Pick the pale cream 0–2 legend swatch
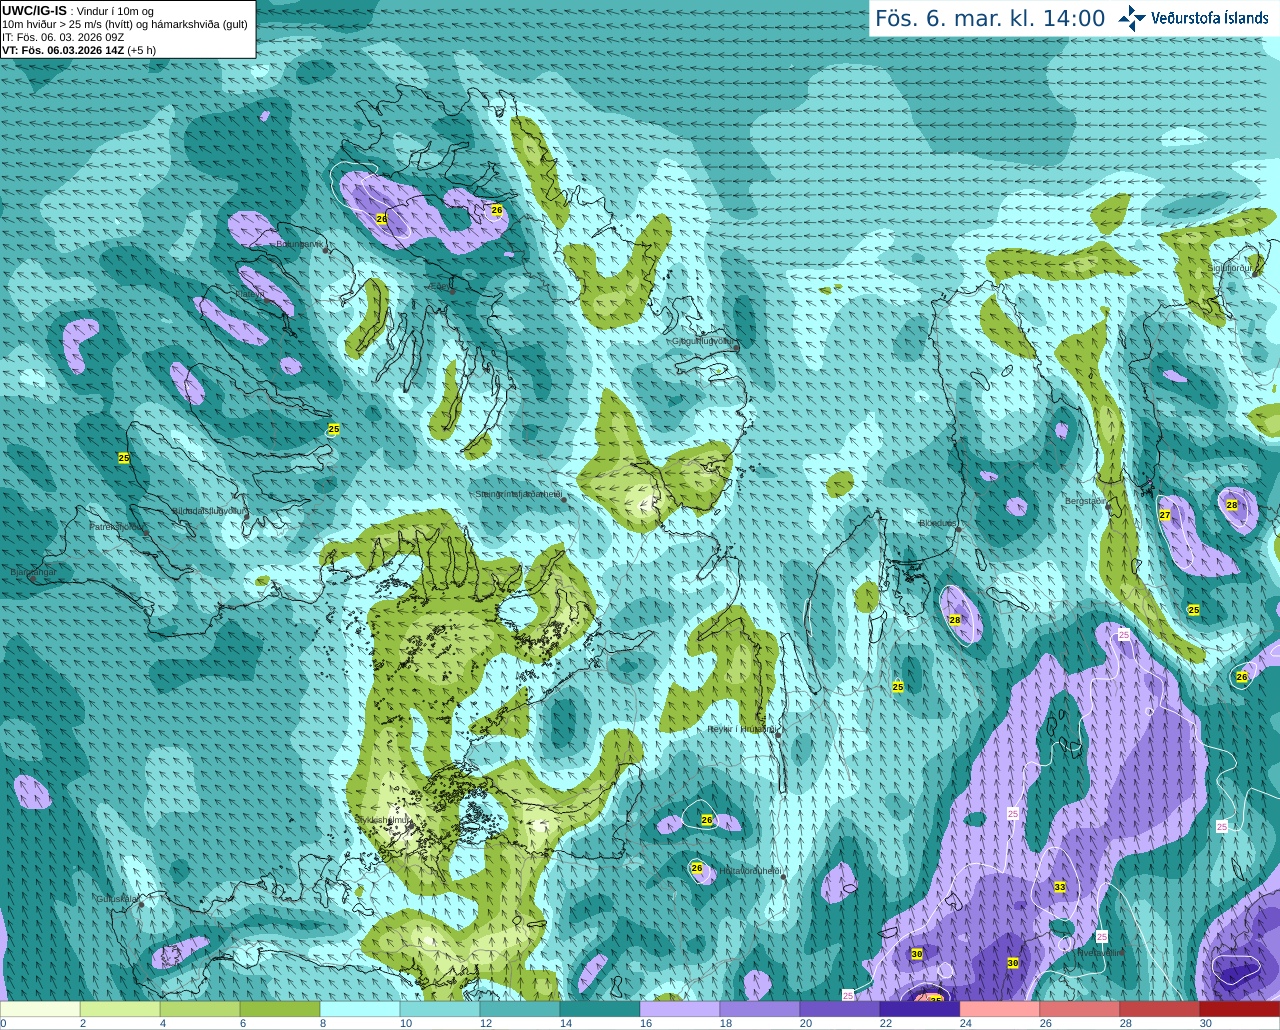 coord(40,1009)
